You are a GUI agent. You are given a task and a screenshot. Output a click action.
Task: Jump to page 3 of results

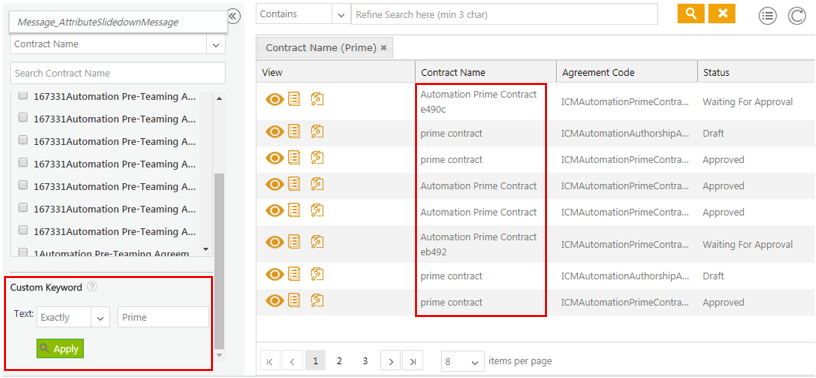point(365,361)
